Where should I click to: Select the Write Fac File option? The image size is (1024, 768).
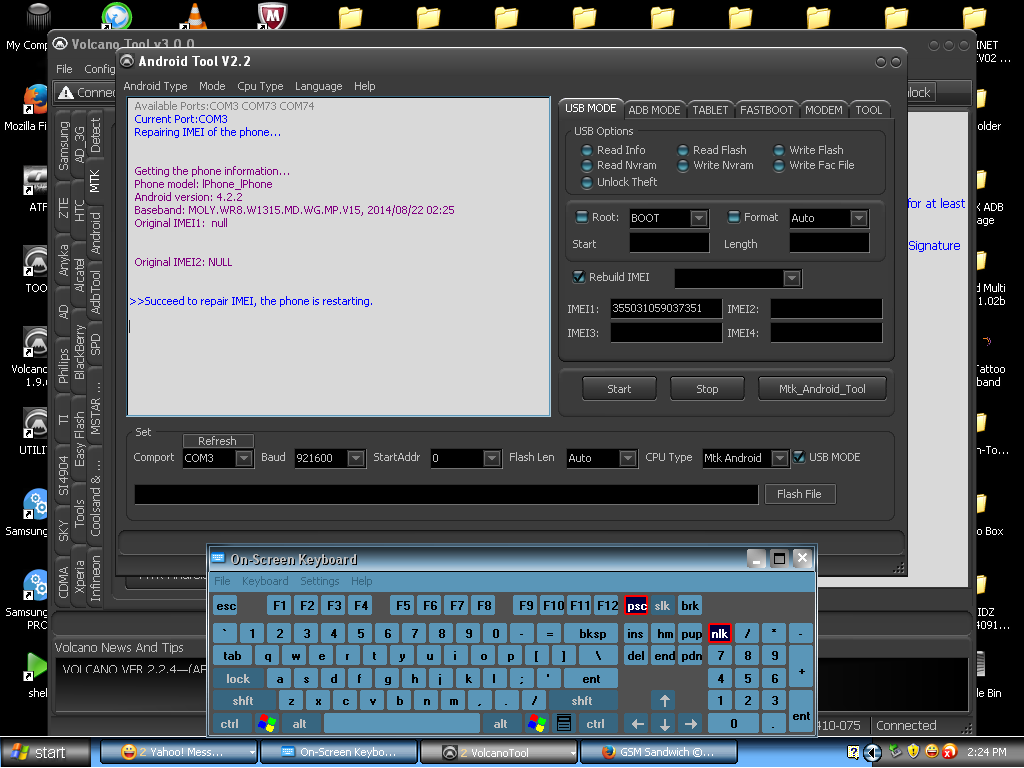click(x=778, y=166)
